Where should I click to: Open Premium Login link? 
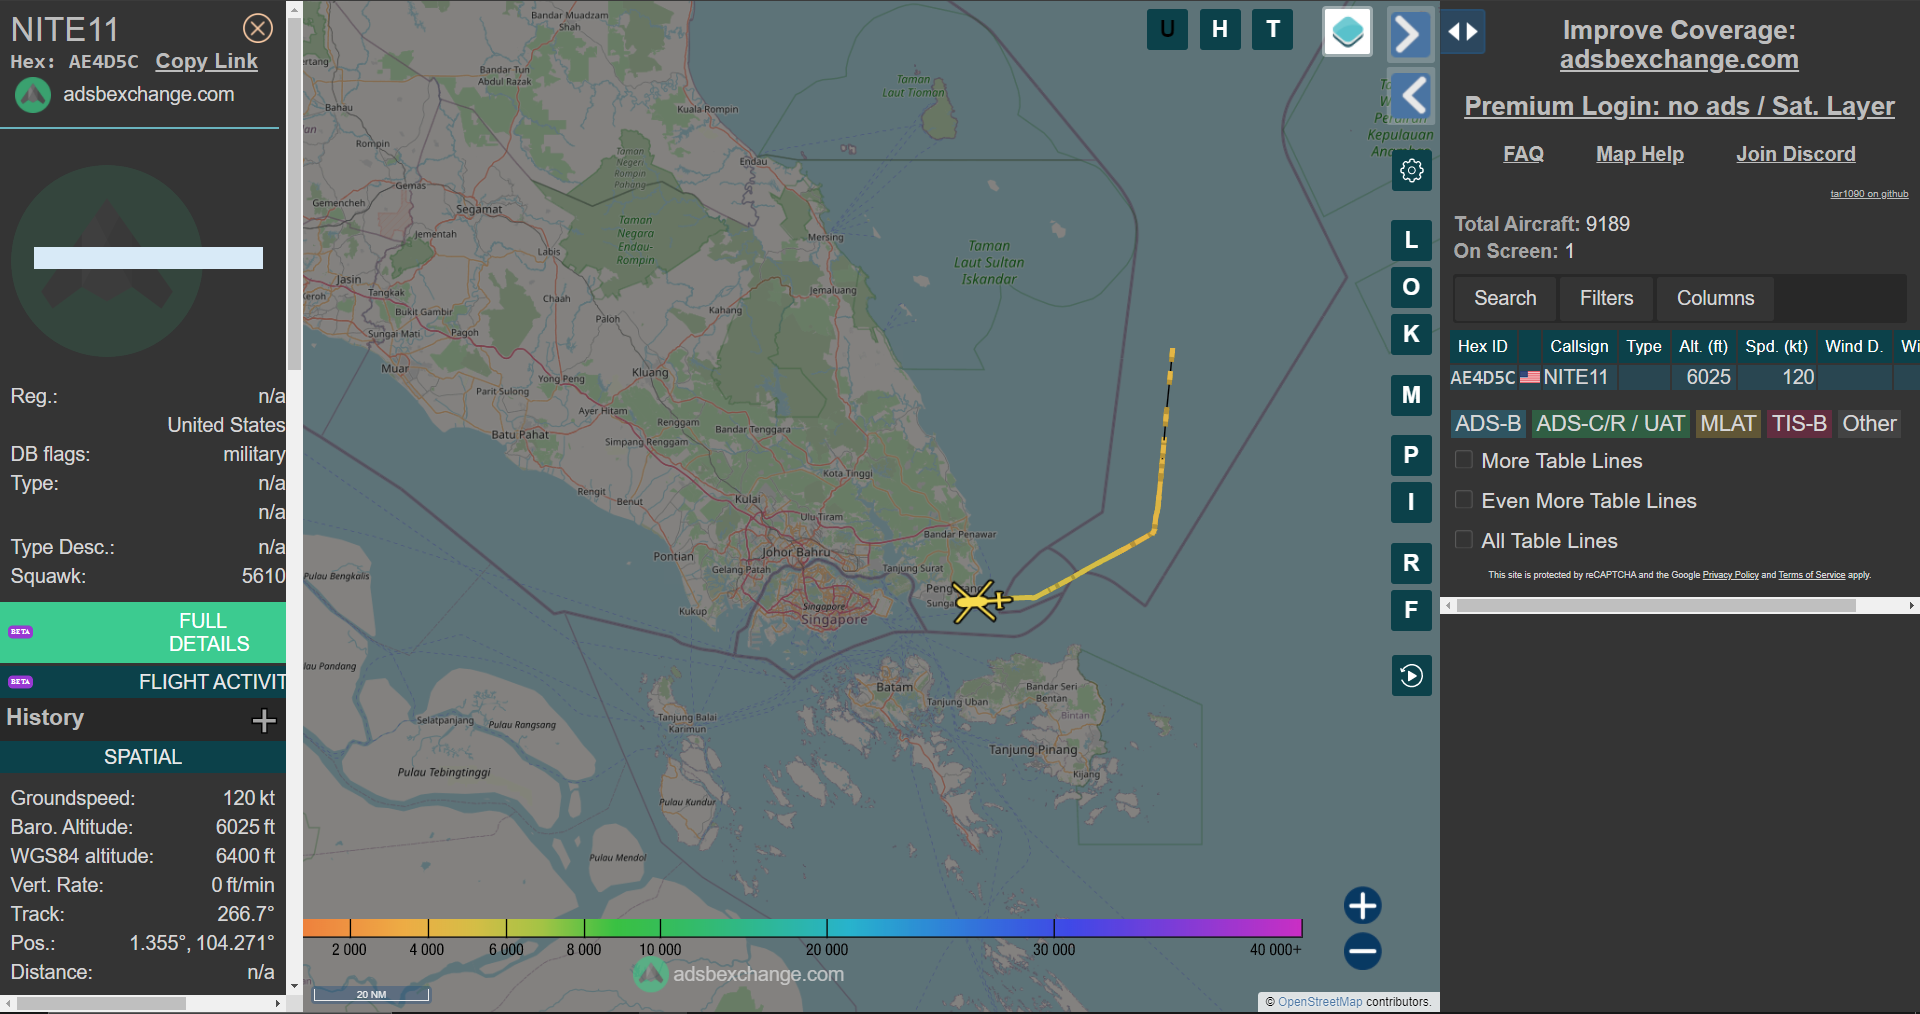coord(1679,106)
